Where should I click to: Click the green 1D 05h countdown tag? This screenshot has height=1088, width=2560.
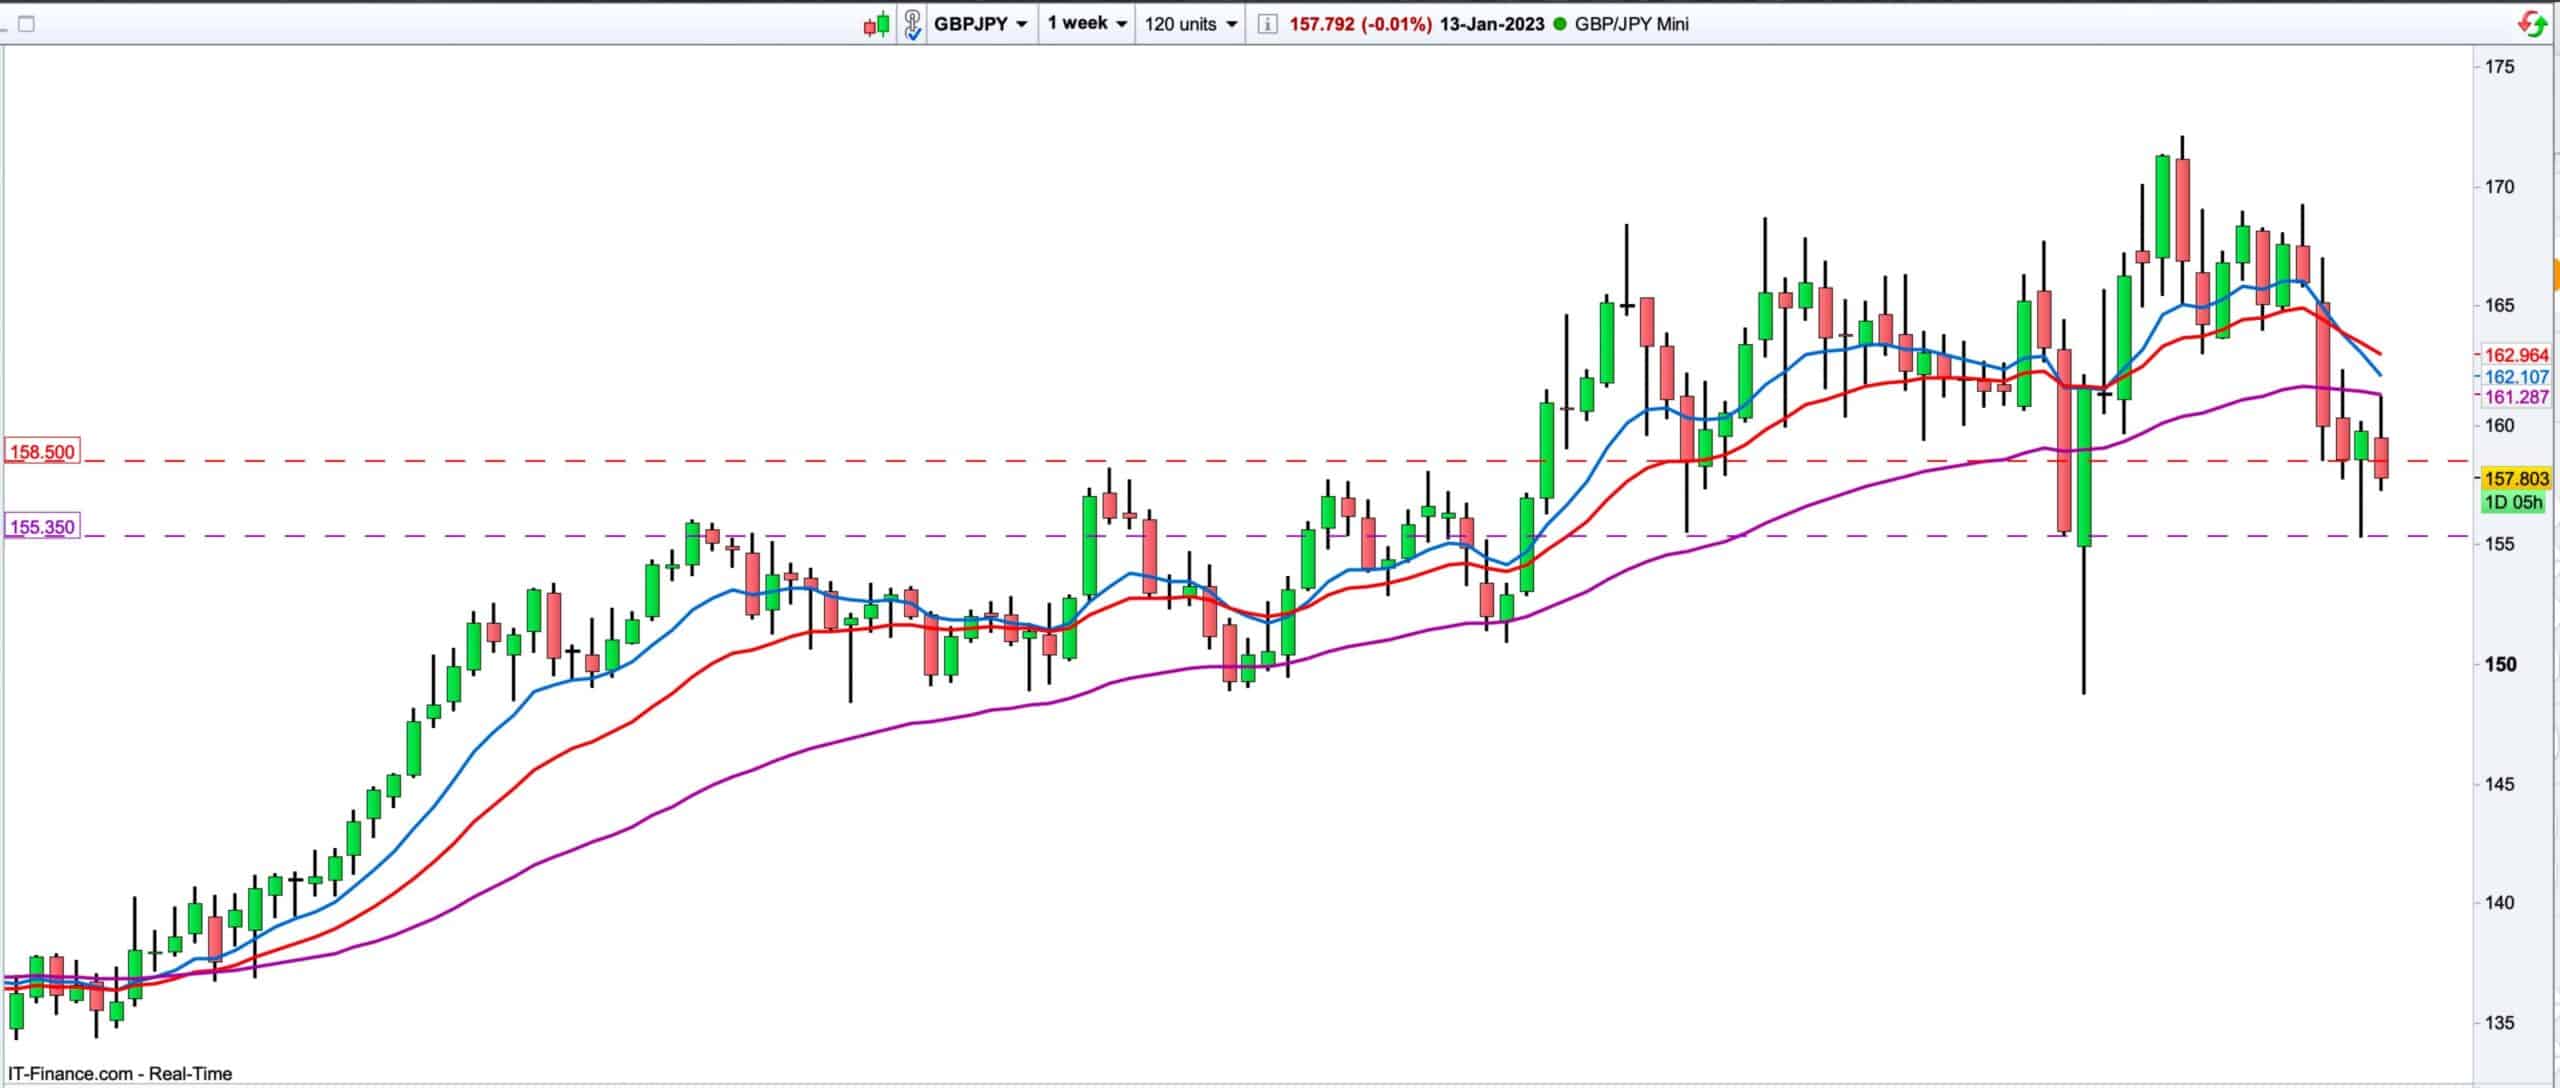tap(2515, 502)
